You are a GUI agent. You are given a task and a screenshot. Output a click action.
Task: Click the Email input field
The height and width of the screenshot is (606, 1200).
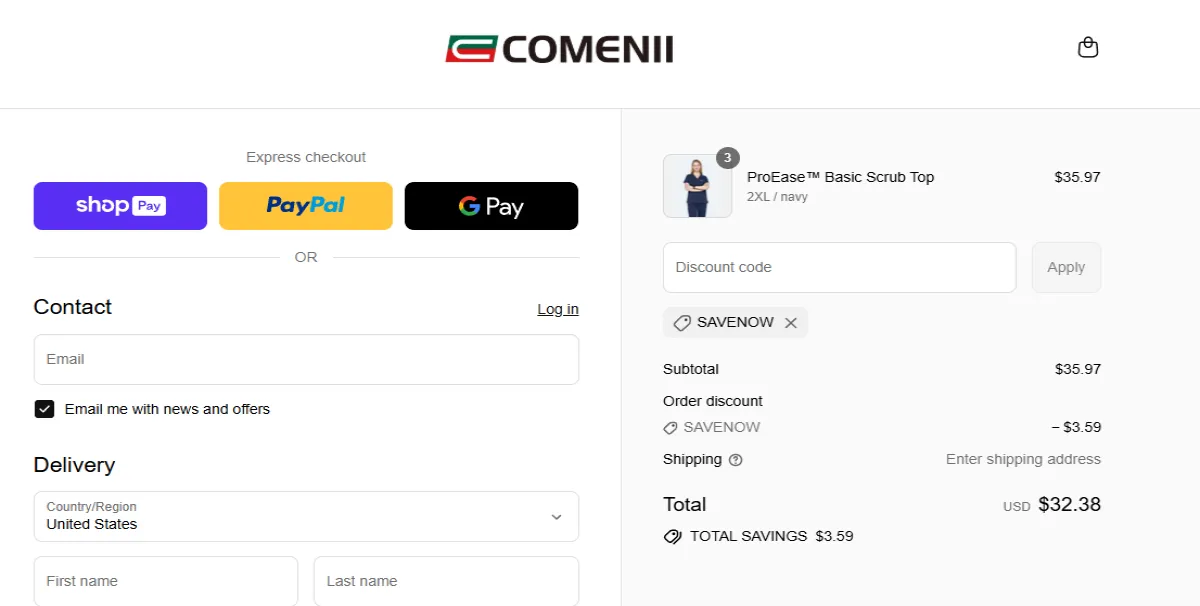click(x=306, y=359)
